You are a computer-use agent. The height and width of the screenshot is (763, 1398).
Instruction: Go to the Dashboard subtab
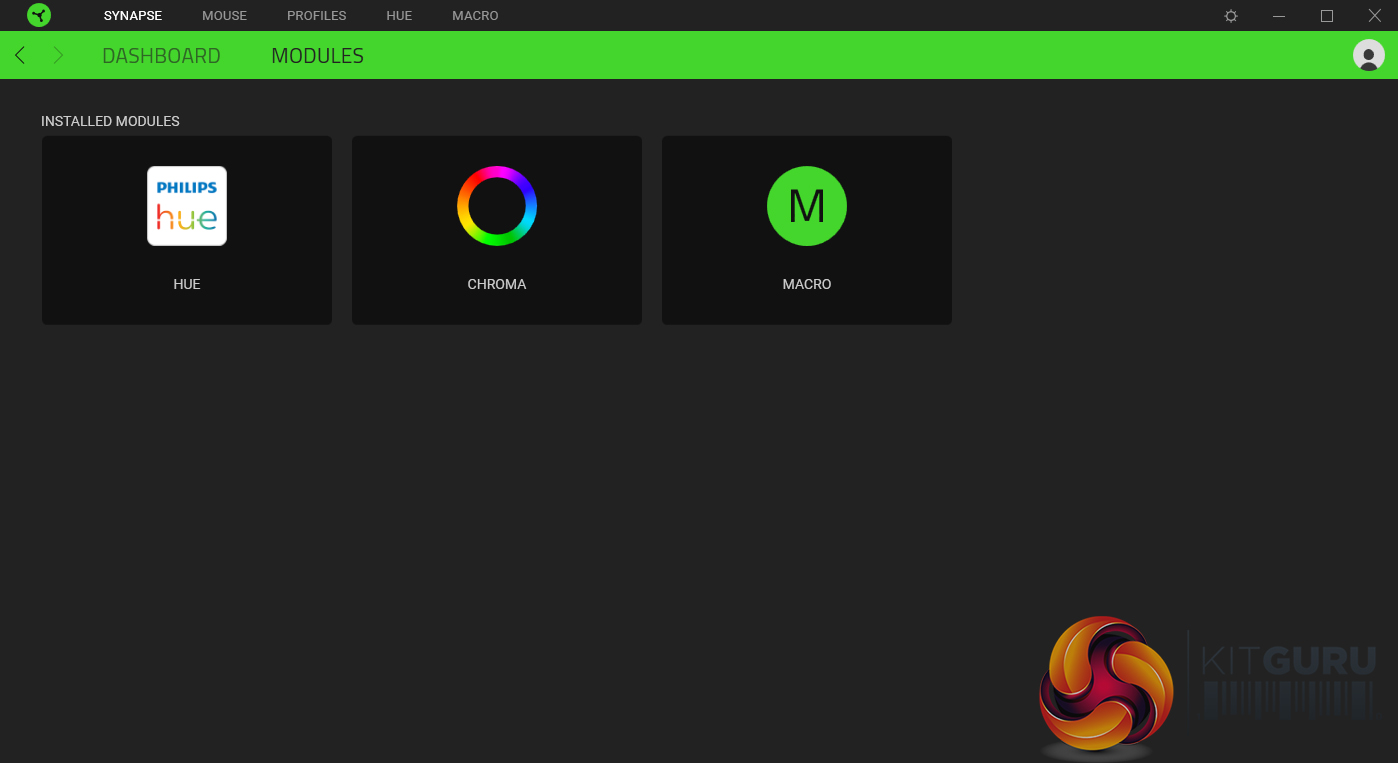pos(161,56)
